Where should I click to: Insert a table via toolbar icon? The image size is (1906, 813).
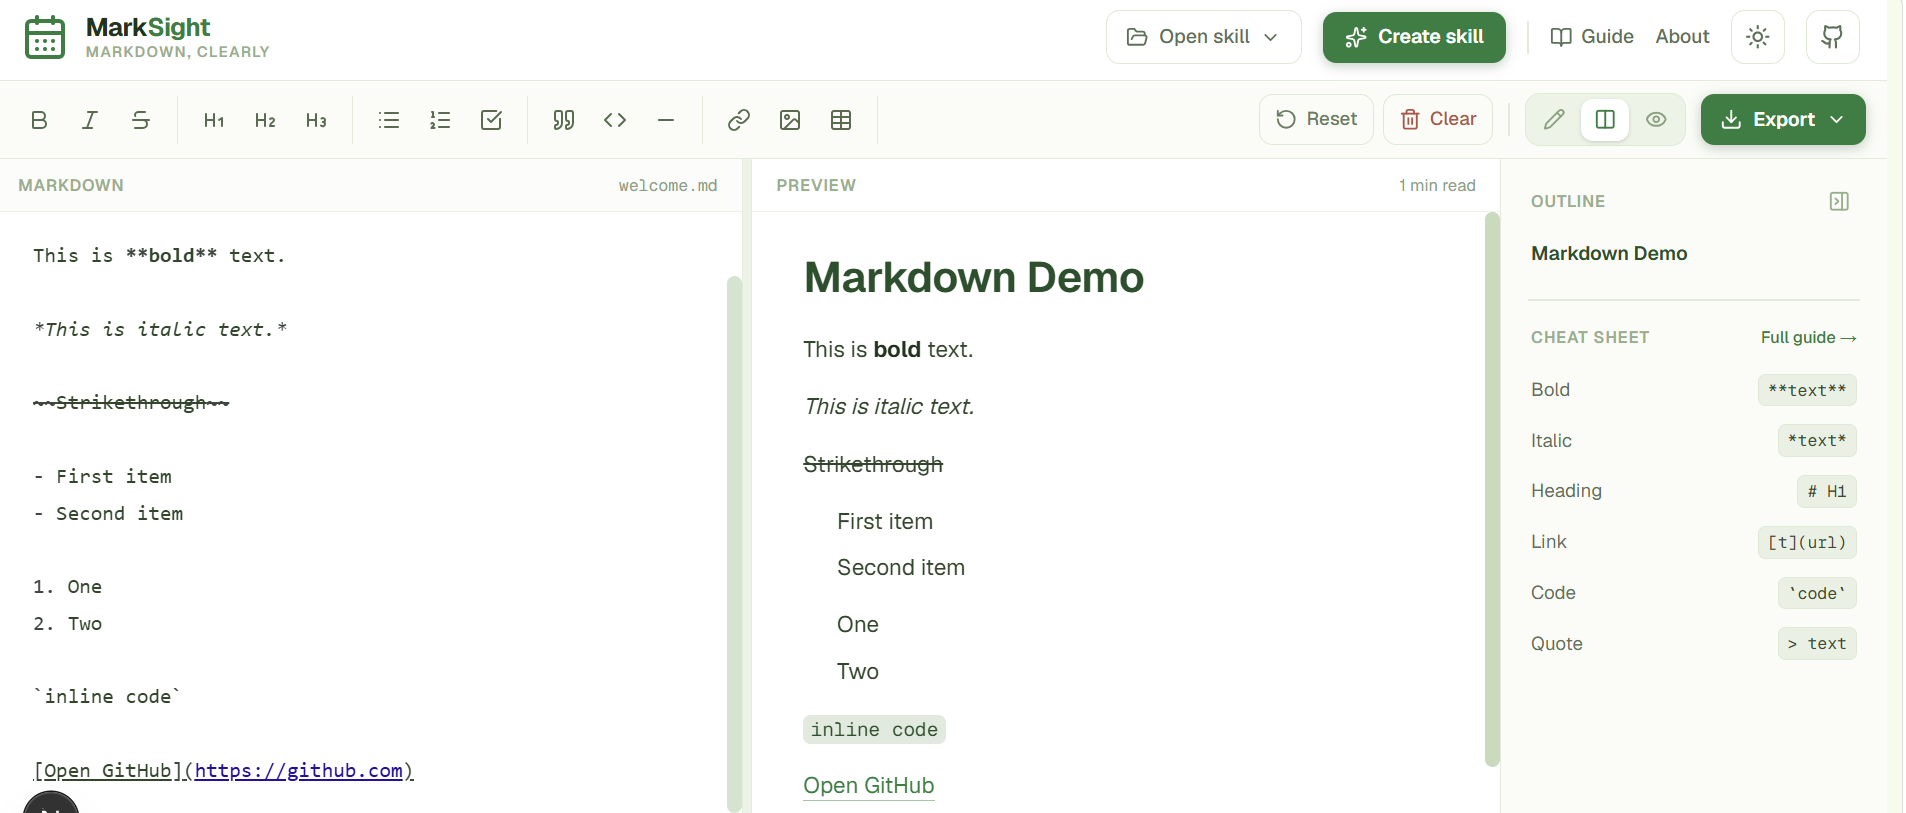[841, 120]
